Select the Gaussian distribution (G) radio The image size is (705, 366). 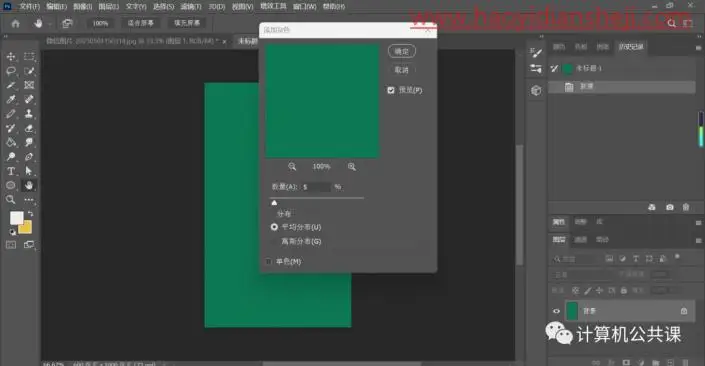(274, 241)
